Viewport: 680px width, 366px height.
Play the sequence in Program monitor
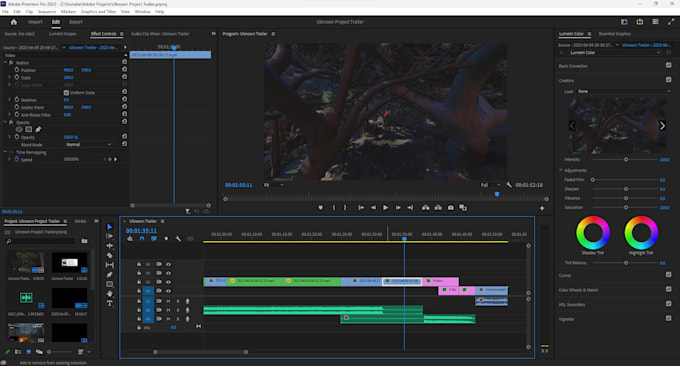click(x=385, y=208)
